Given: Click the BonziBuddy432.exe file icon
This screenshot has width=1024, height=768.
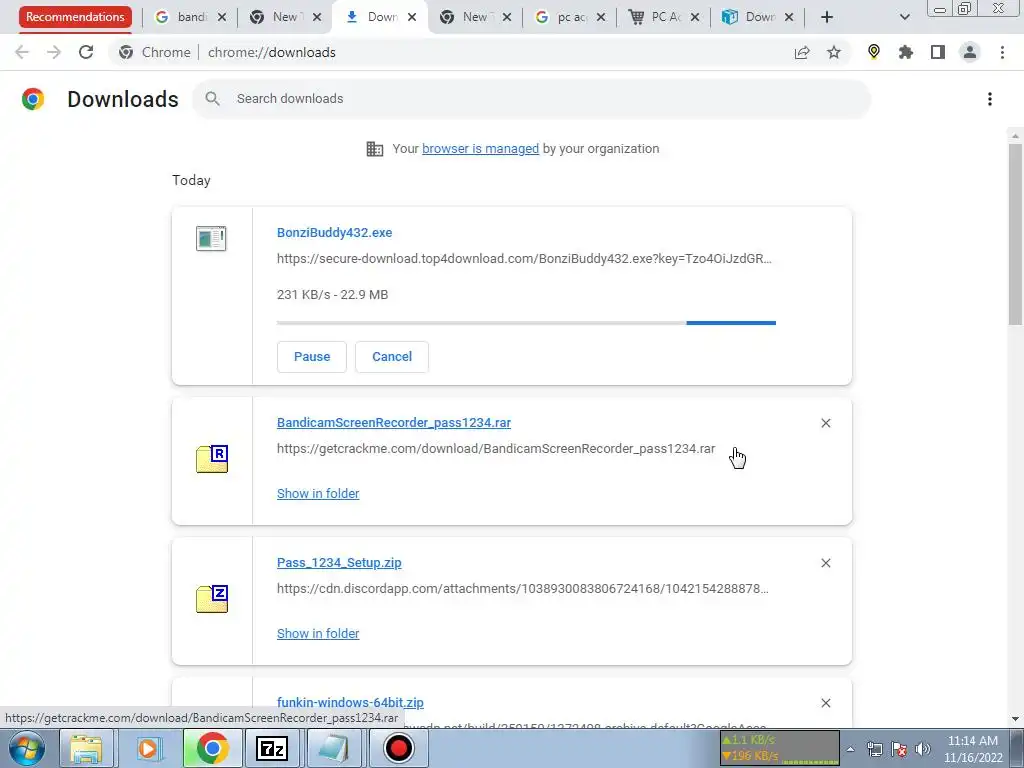Looking at the screenshot, I should click(211, 238).
